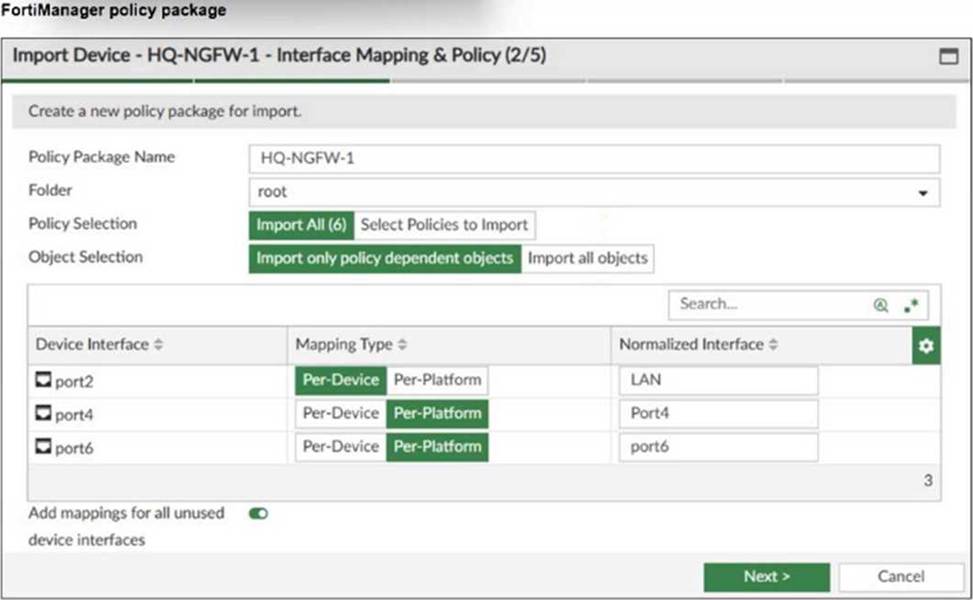Image resolution: width=973 pixels, height=600 pixels.
Task: Choose Import all objects option
Action: coord(587,258)
